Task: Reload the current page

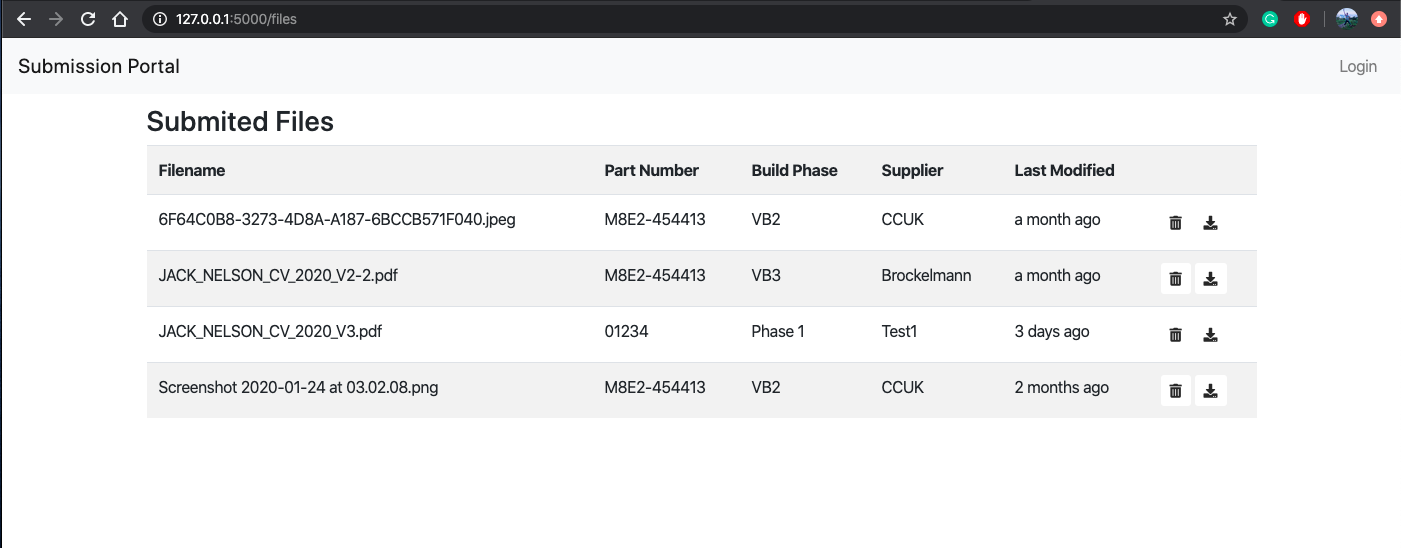Action: (x=88, y=19)
